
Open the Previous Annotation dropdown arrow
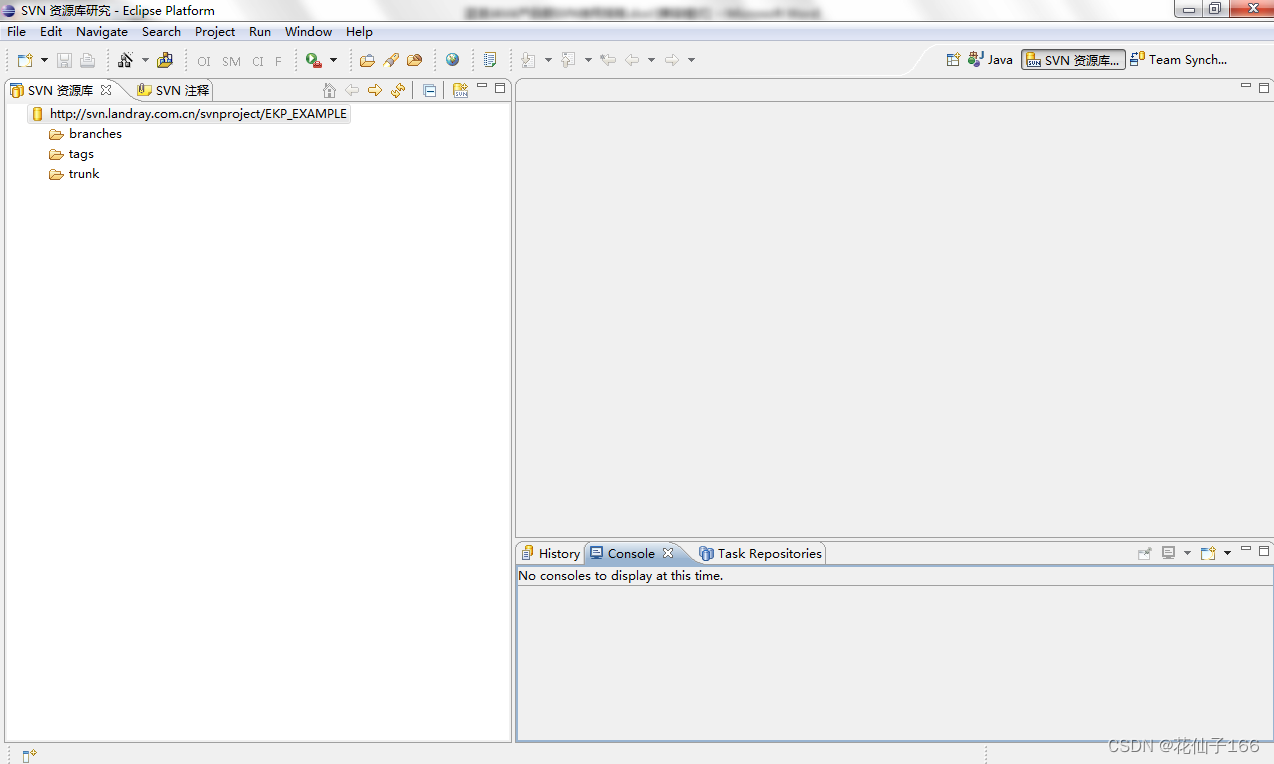588,61
